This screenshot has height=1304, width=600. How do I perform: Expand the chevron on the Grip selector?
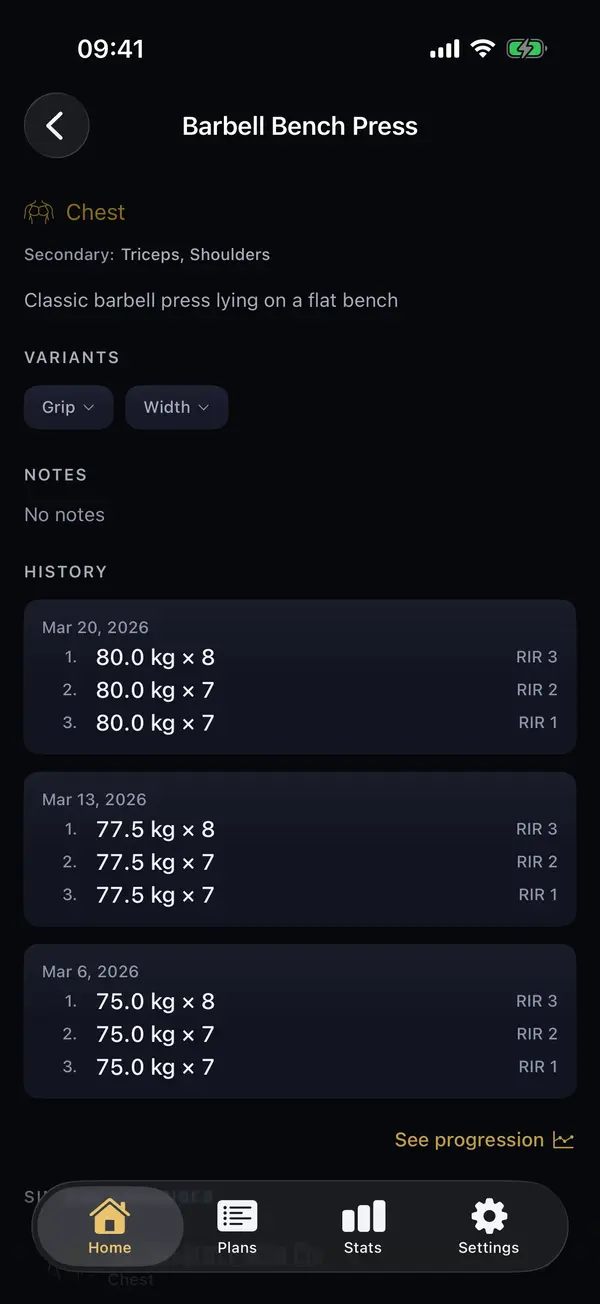(93, 407)
